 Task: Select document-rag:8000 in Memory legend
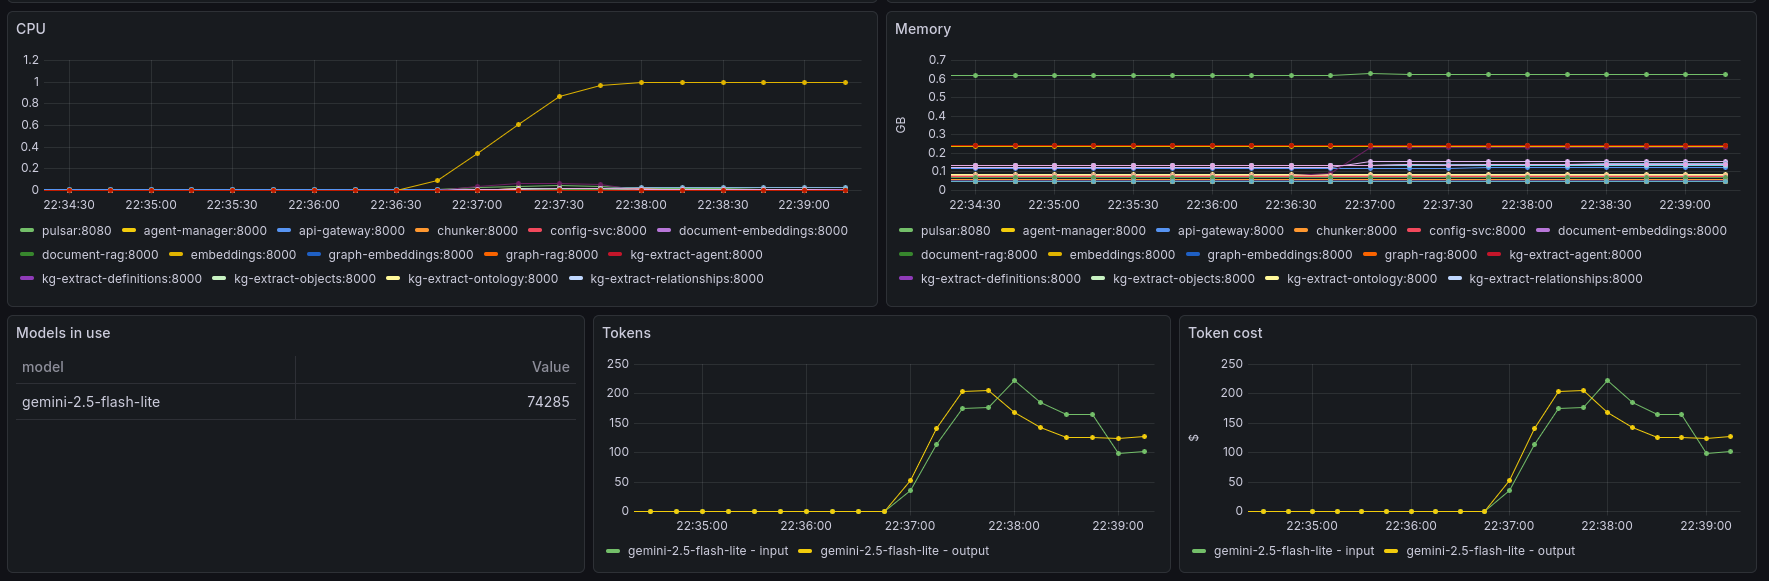click(979, 255)
